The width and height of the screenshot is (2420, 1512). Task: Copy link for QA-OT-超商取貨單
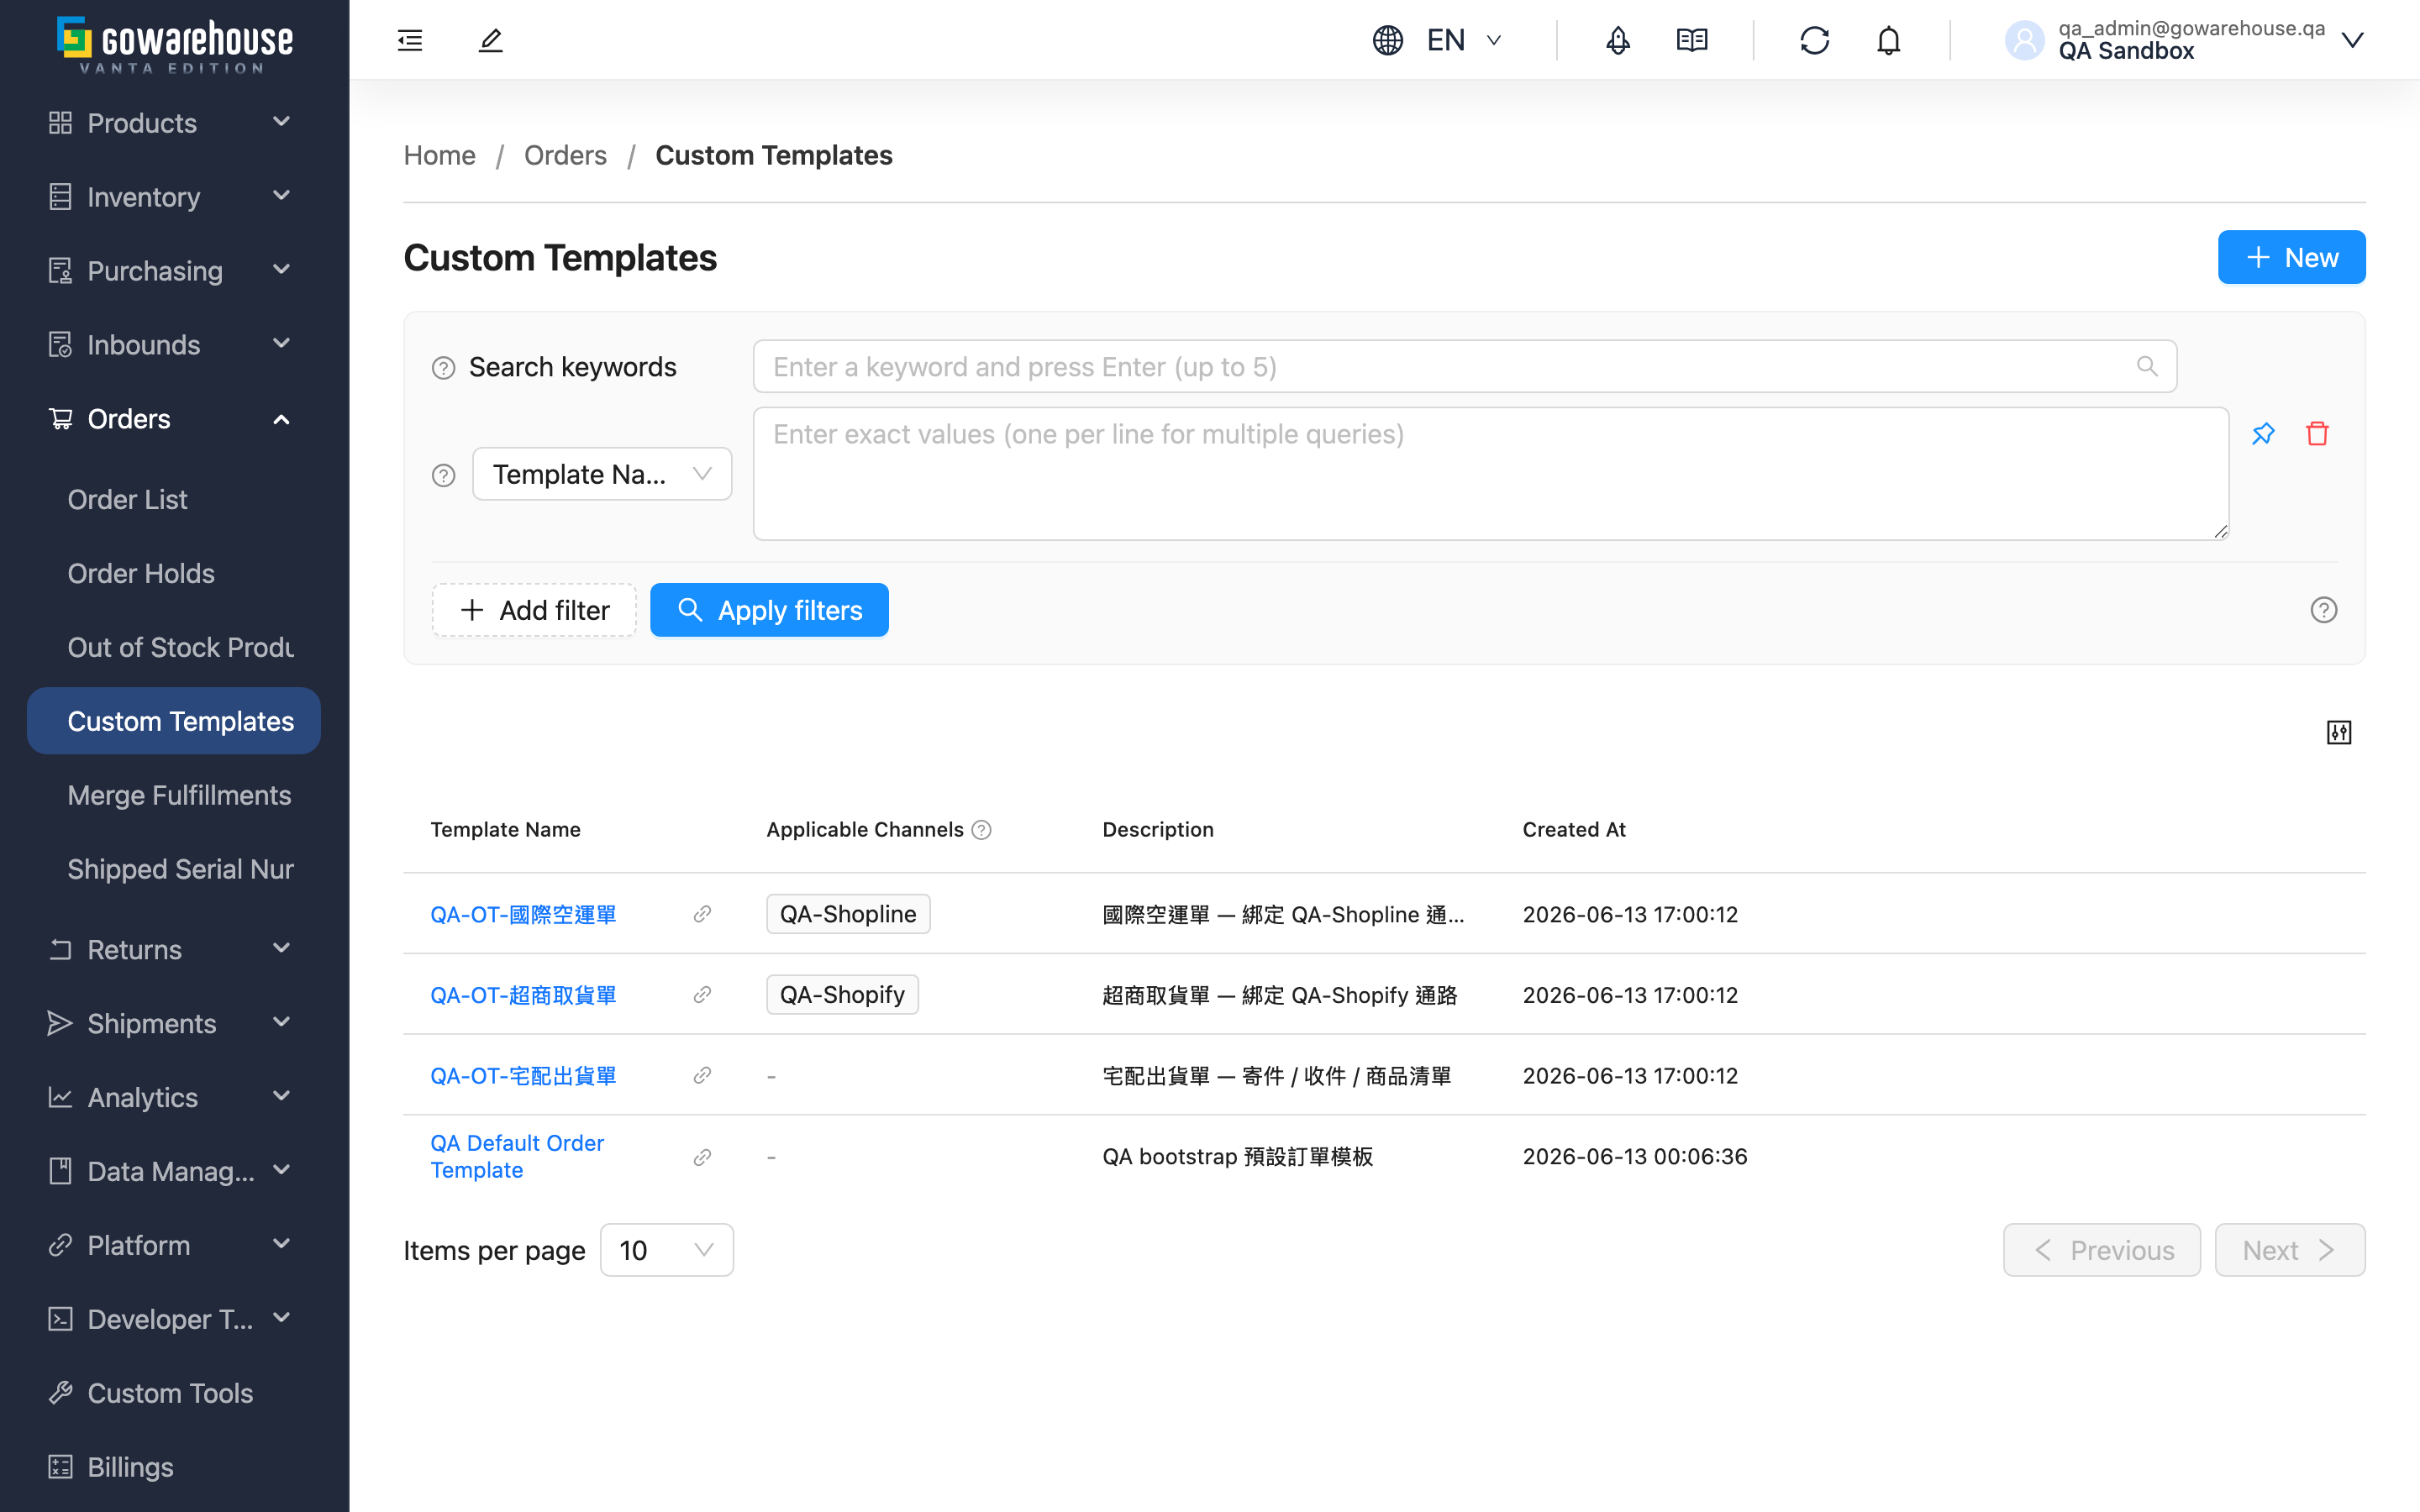pyautogui.click(x=702, y=995)
